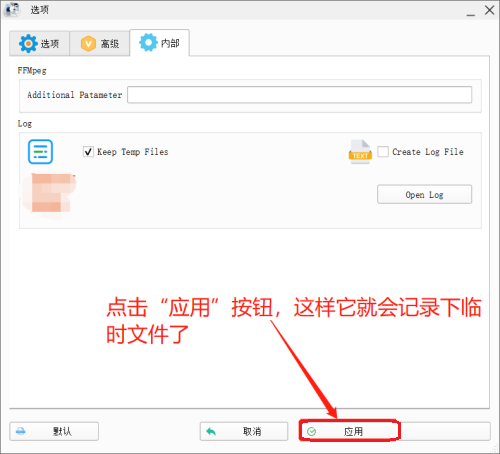Click the application icon in title bar
500x454 pixels.
[12, 9]
